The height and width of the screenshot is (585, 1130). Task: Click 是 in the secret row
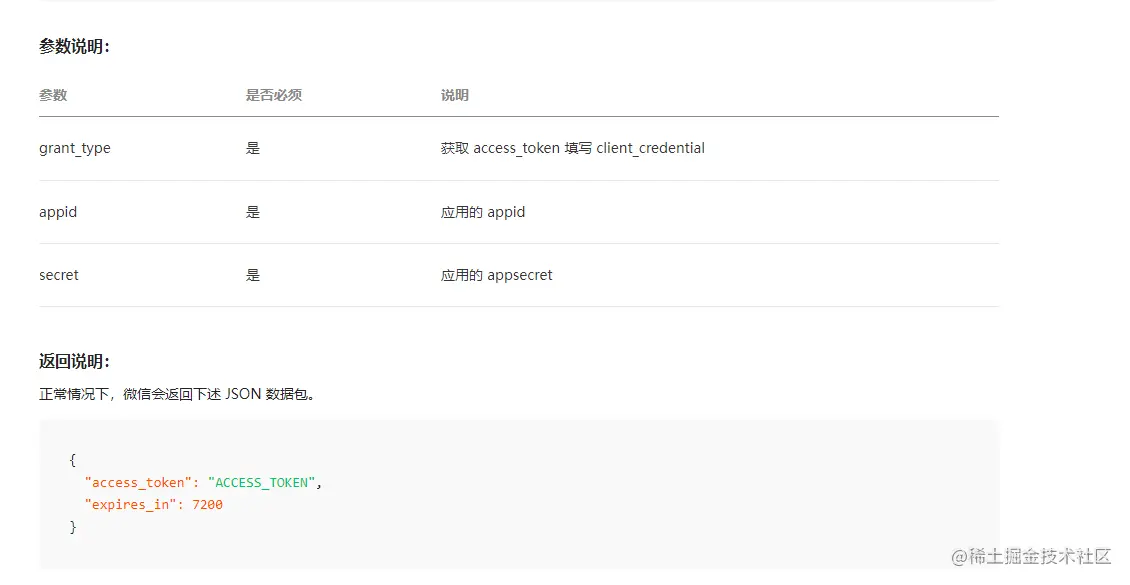coord(253,275)
